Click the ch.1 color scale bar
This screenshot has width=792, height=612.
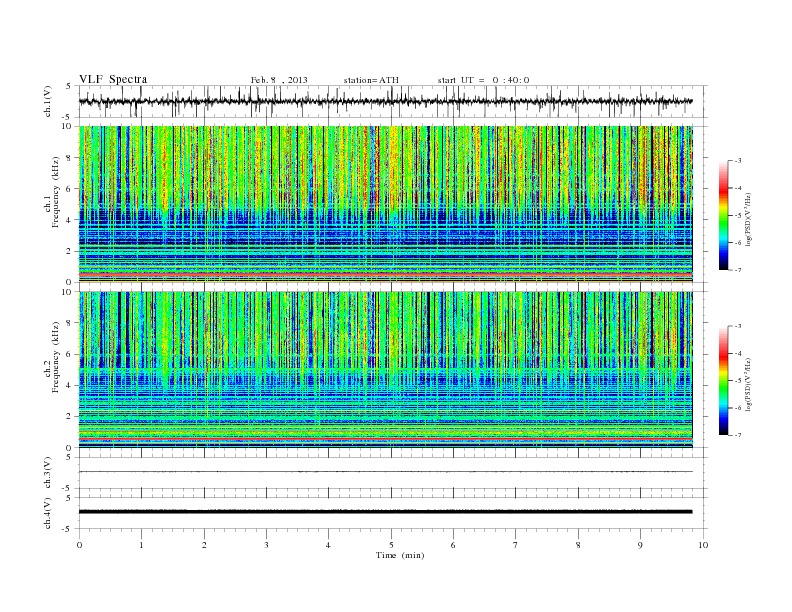point(724,215)
